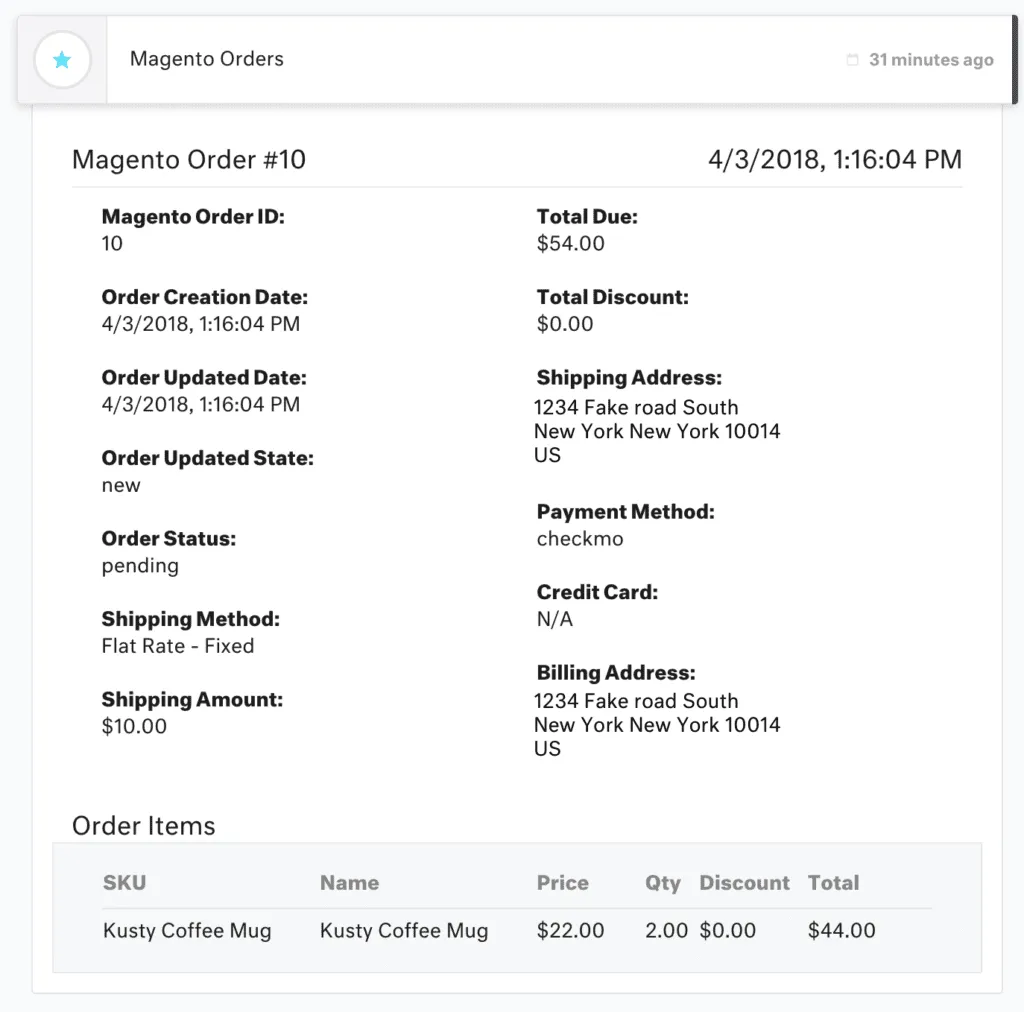Click the Discount column header
Screen dimensions: 1024x1012
744,883
